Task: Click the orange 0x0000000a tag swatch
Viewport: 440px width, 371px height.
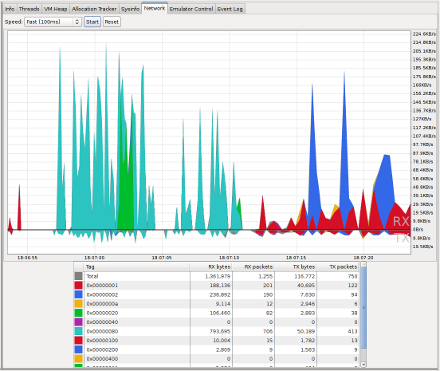Action: coord(78,304)
